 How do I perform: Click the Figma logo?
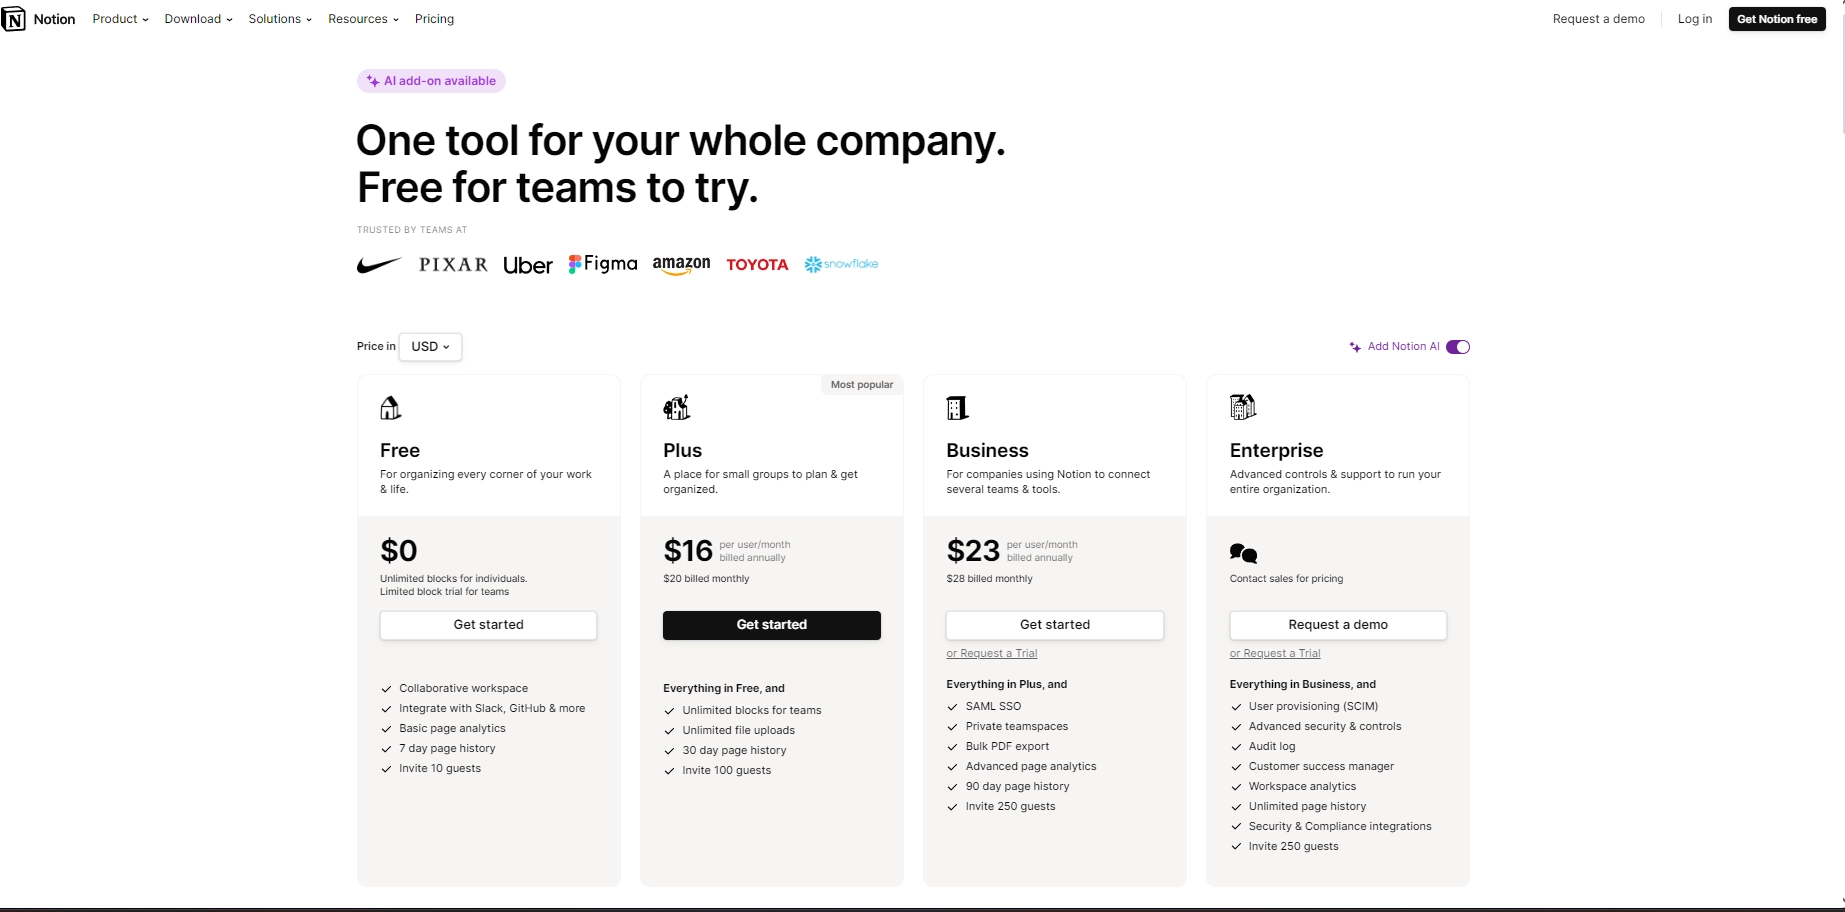coord(603,264)
